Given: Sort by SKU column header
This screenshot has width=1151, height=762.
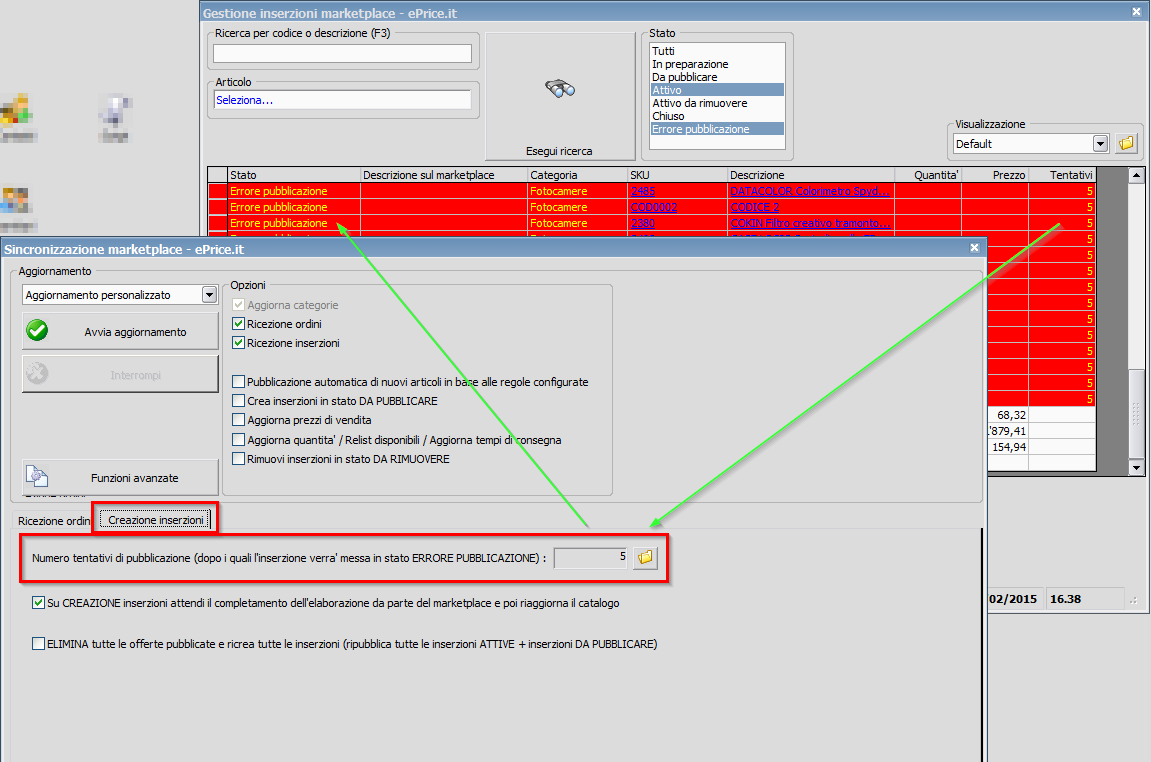Looking at the screenshot, I should [x=678, y=175].
